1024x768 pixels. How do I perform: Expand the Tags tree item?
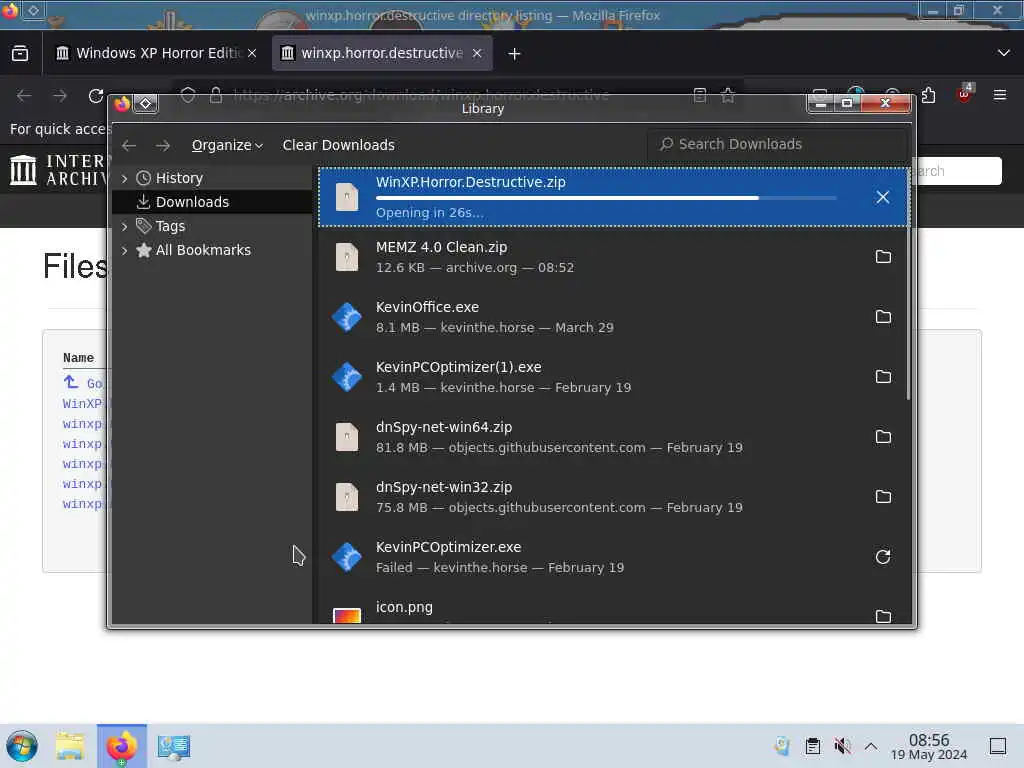coord(125,227)
